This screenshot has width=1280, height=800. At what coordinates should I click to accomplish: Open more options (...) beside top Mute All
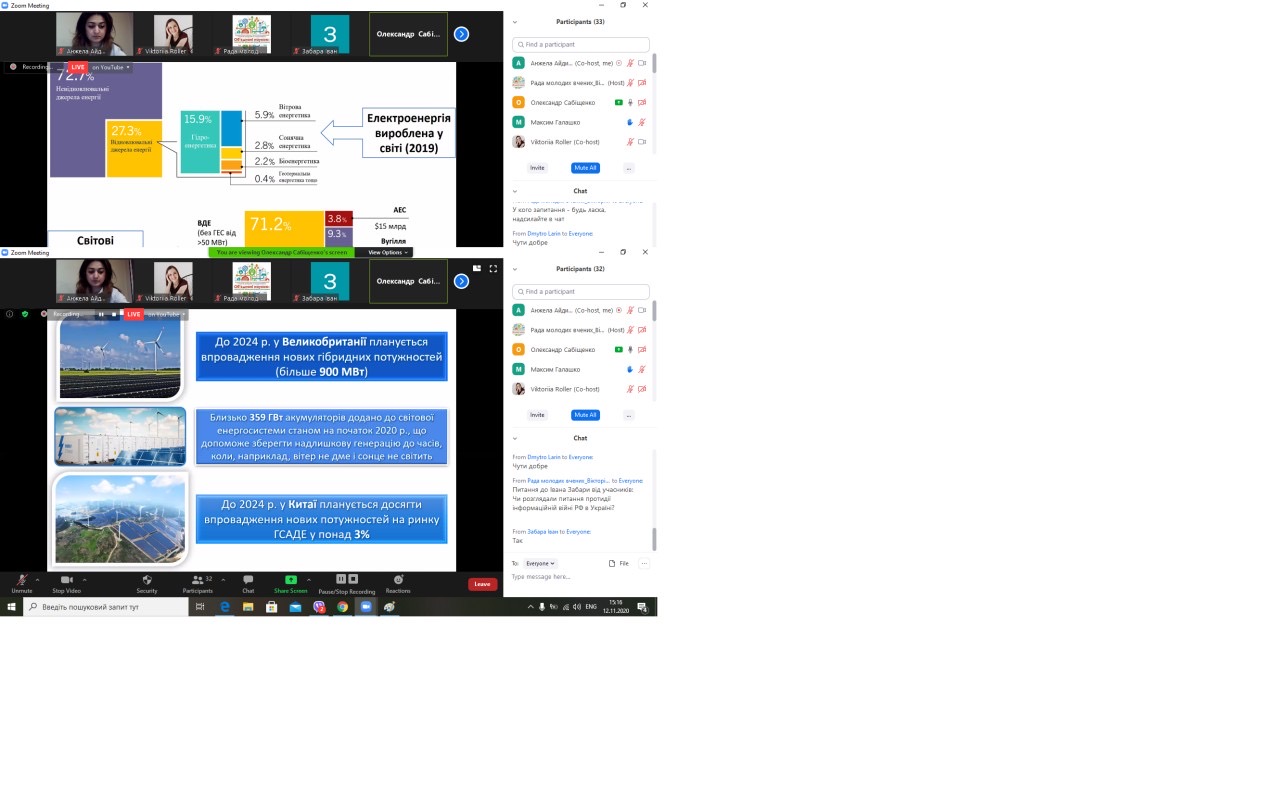(628, 168)
